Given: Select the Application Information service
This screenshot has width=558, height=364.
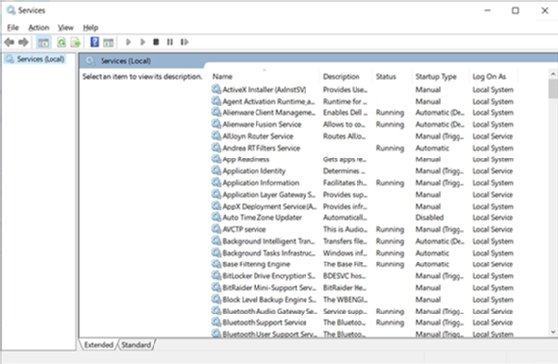Looking at the screenshot, I should tap(363, 183).
